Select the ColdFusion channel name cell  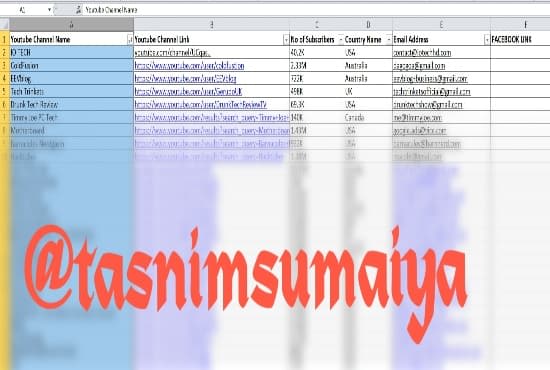(72, 65)
